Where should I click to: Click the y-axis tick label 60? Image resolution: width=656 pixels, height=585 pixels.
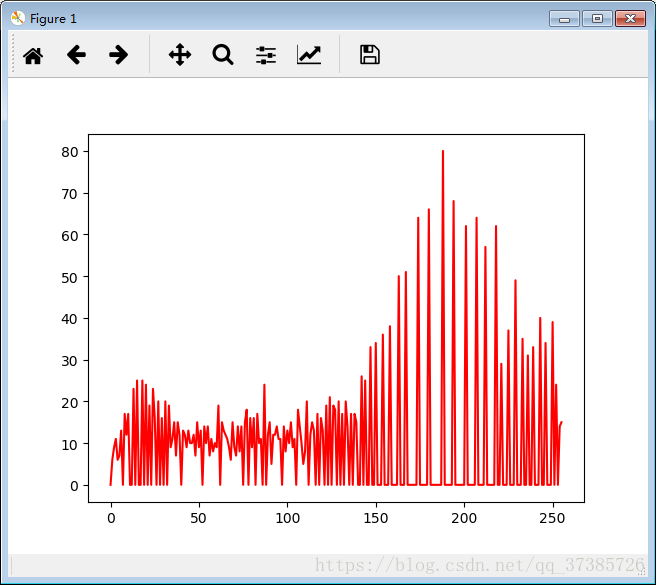click(x=69, y=236)
